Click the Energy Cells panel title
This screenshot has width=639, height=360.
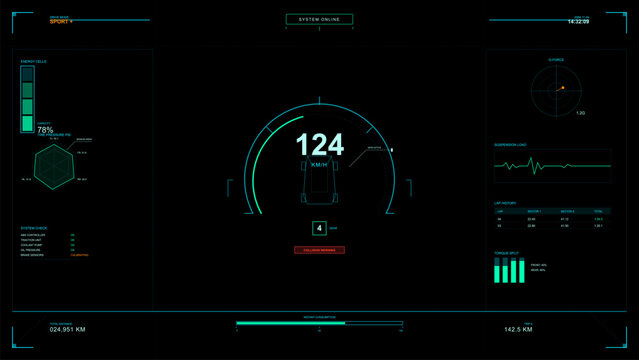(x=33, y=62)
